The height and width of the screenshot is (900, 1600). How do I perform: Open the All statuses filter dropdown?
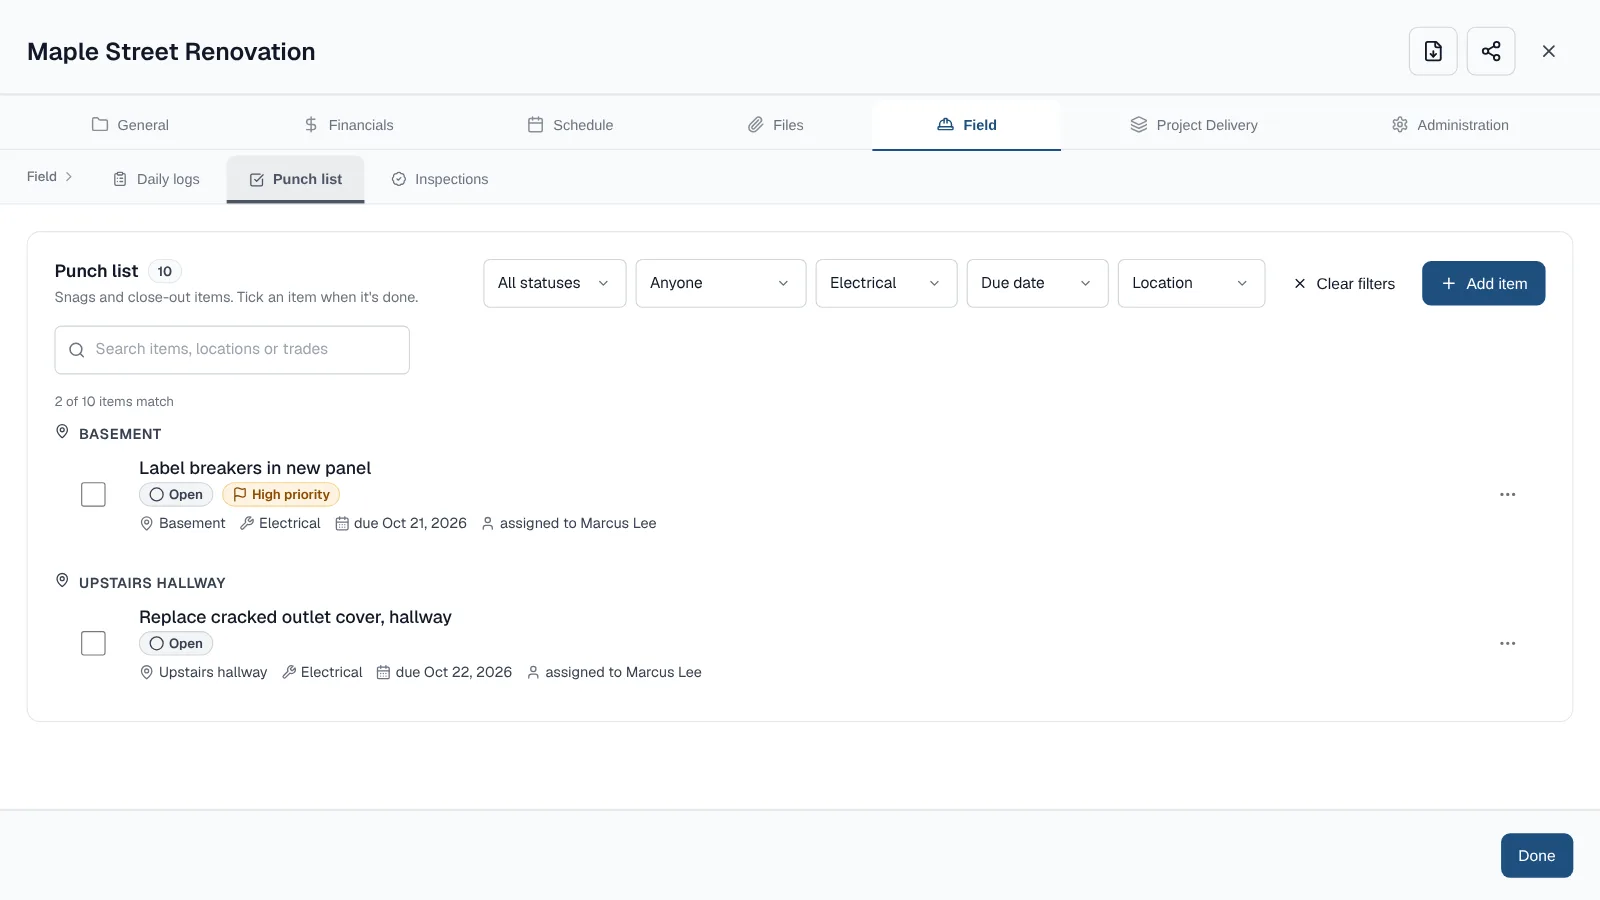555,284
